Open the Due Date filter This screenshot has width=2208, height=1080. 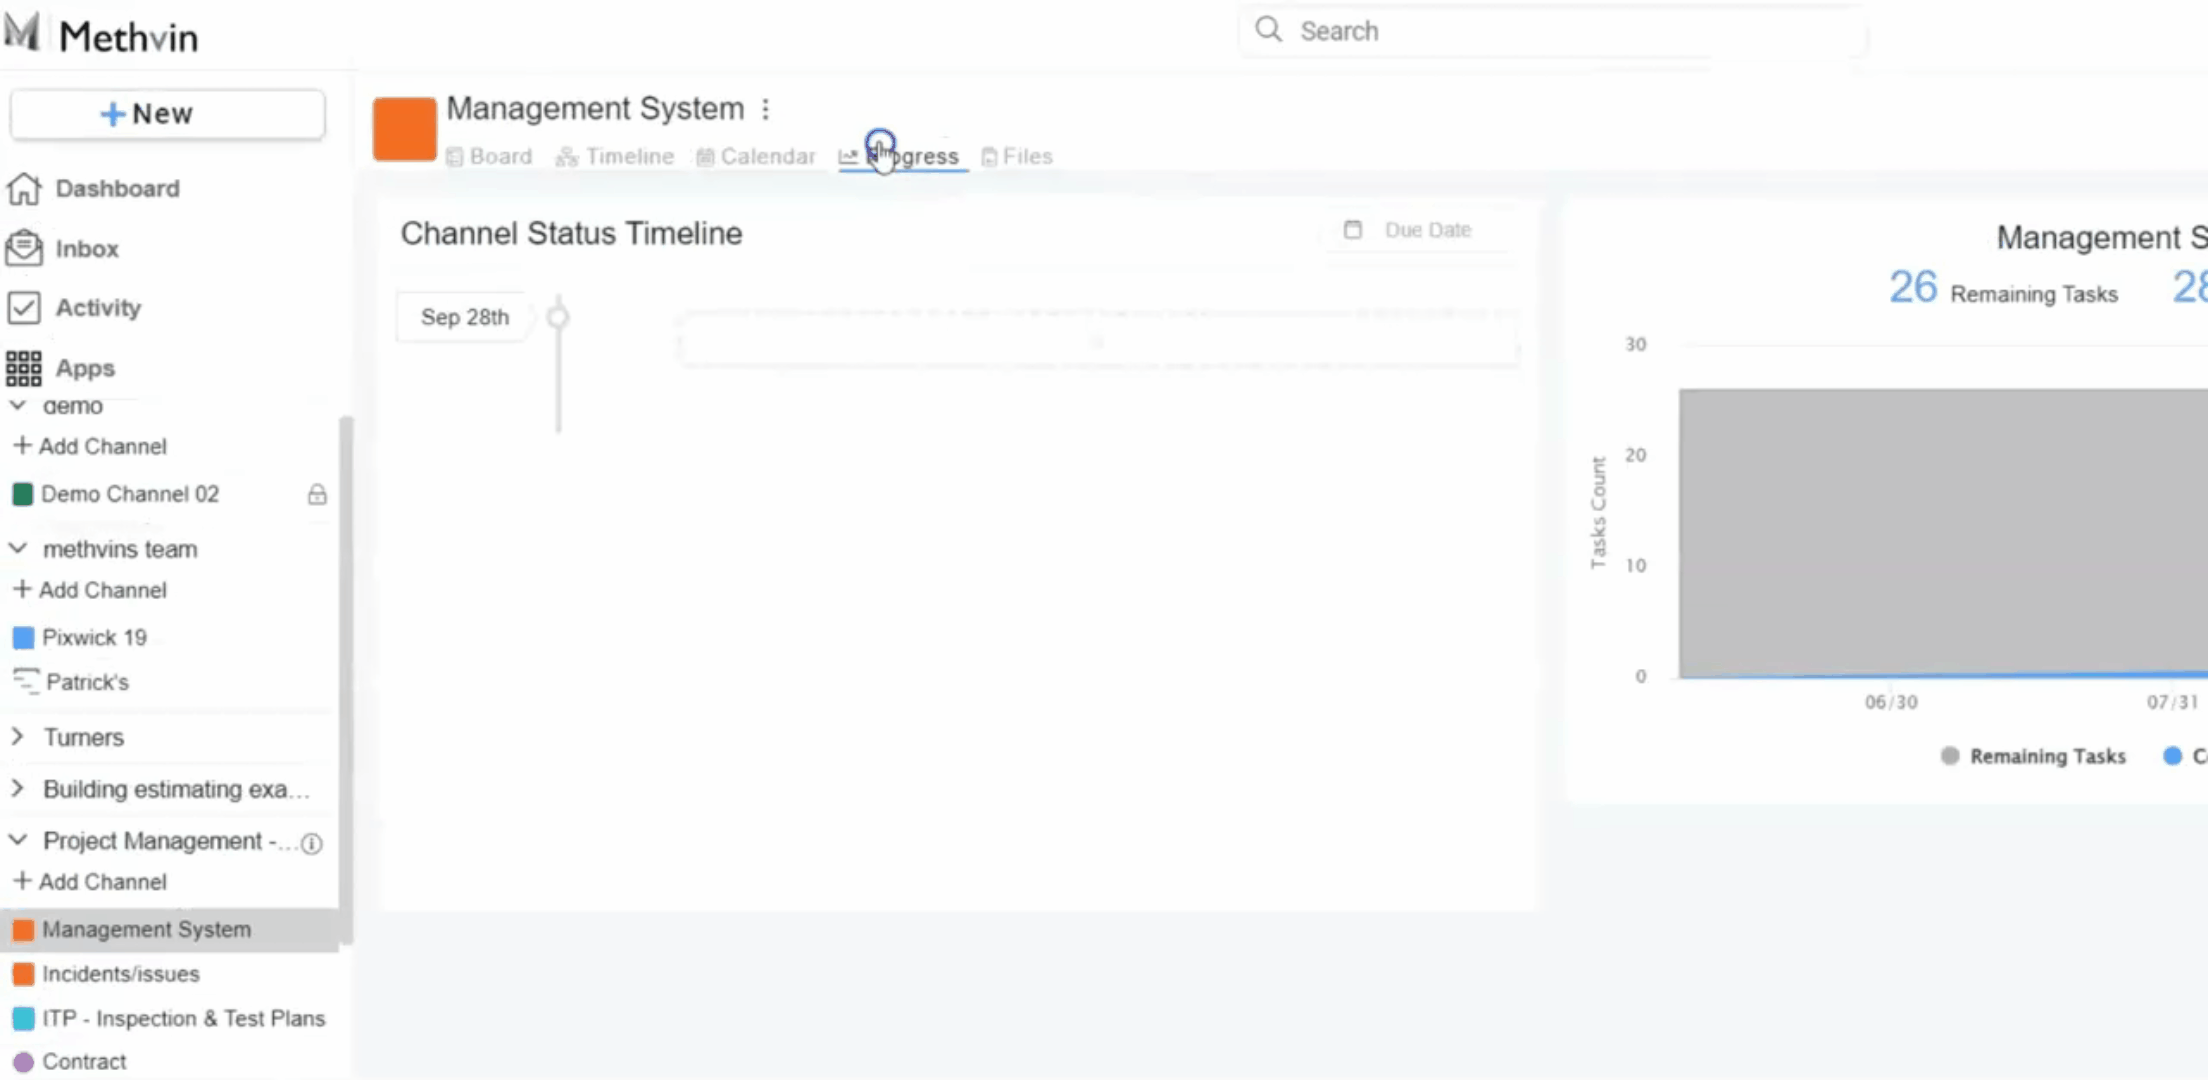(x=1411, y=230)
